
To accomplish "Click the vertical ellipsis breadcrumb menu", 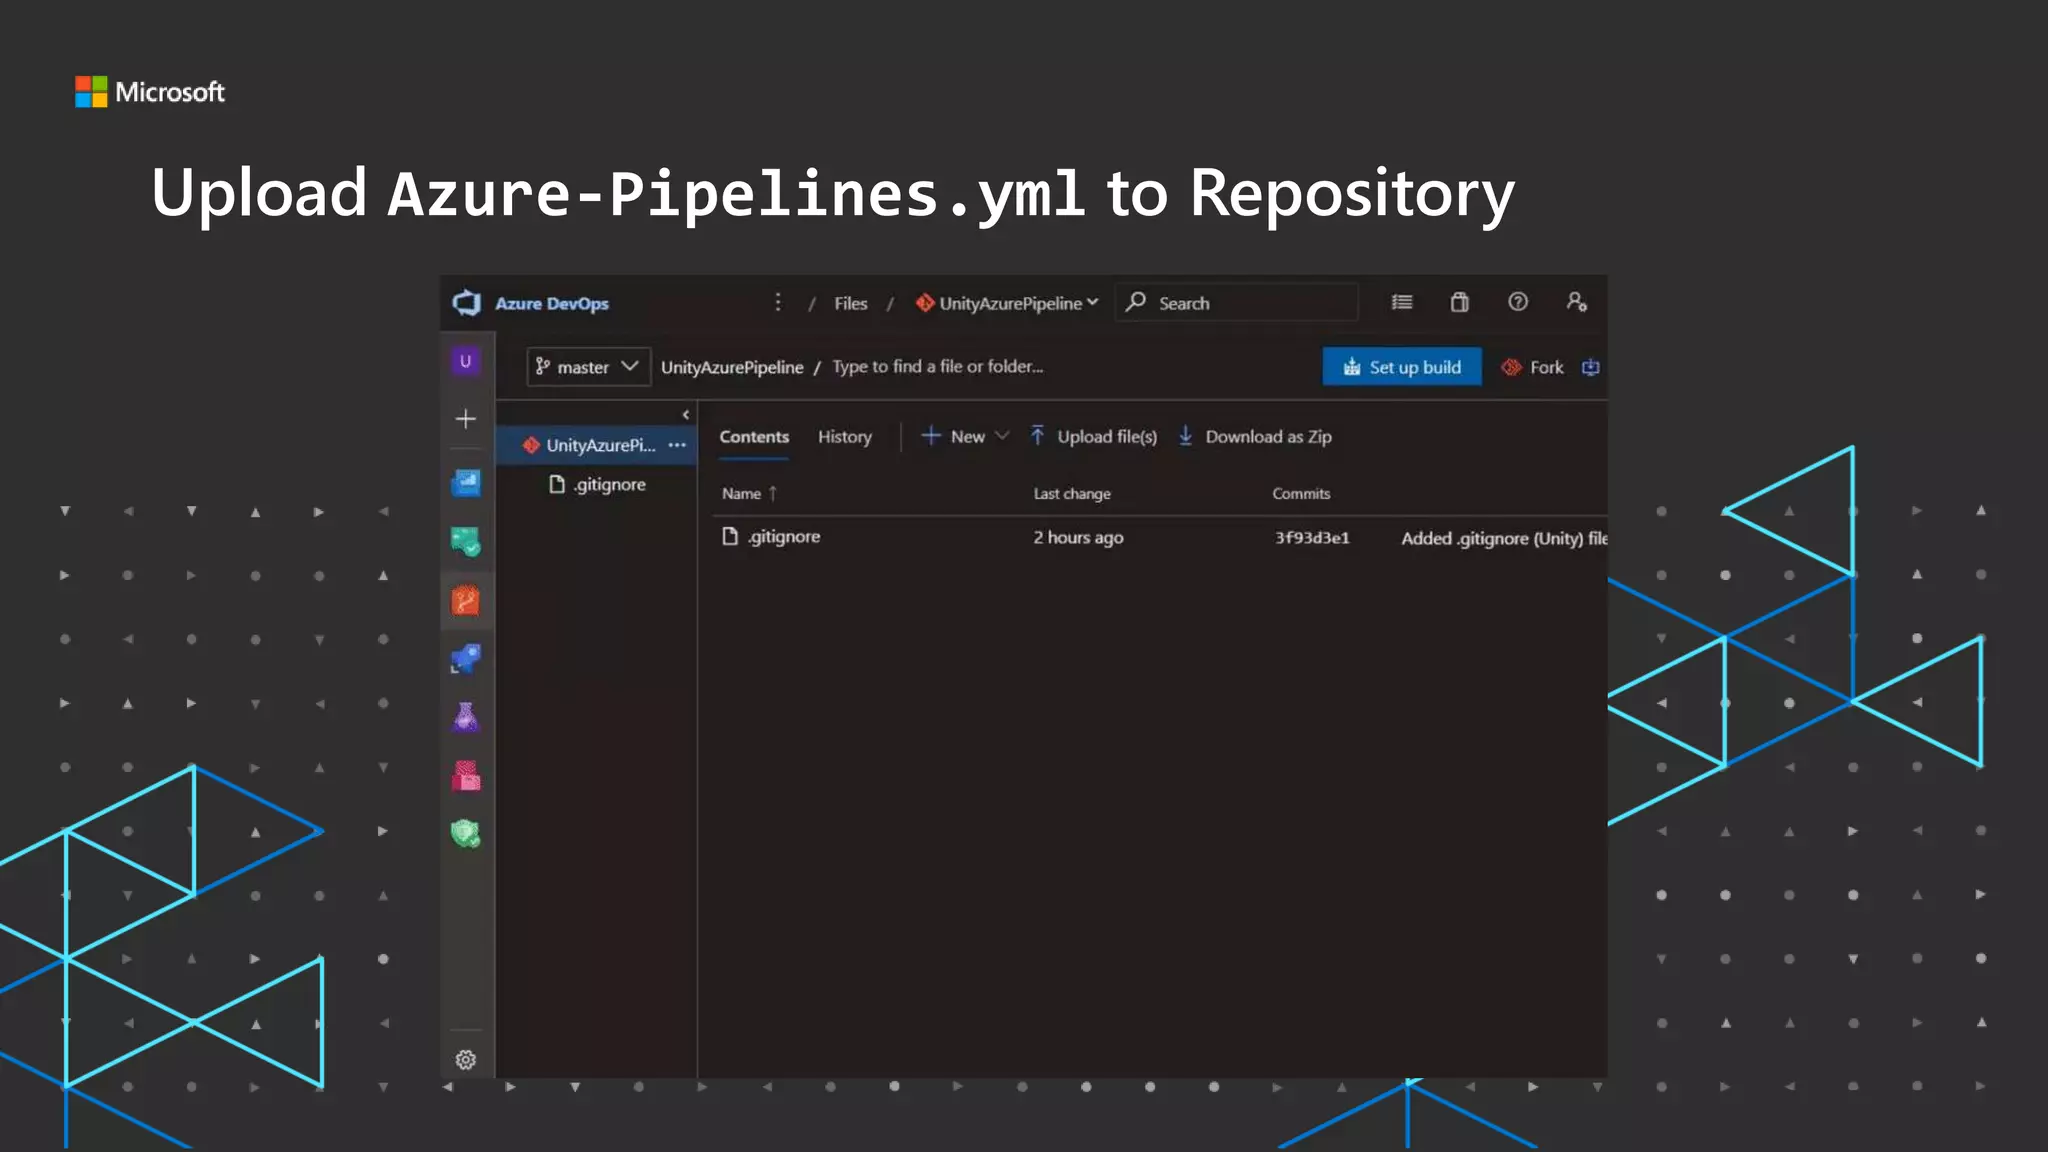I will pos(778,302).
